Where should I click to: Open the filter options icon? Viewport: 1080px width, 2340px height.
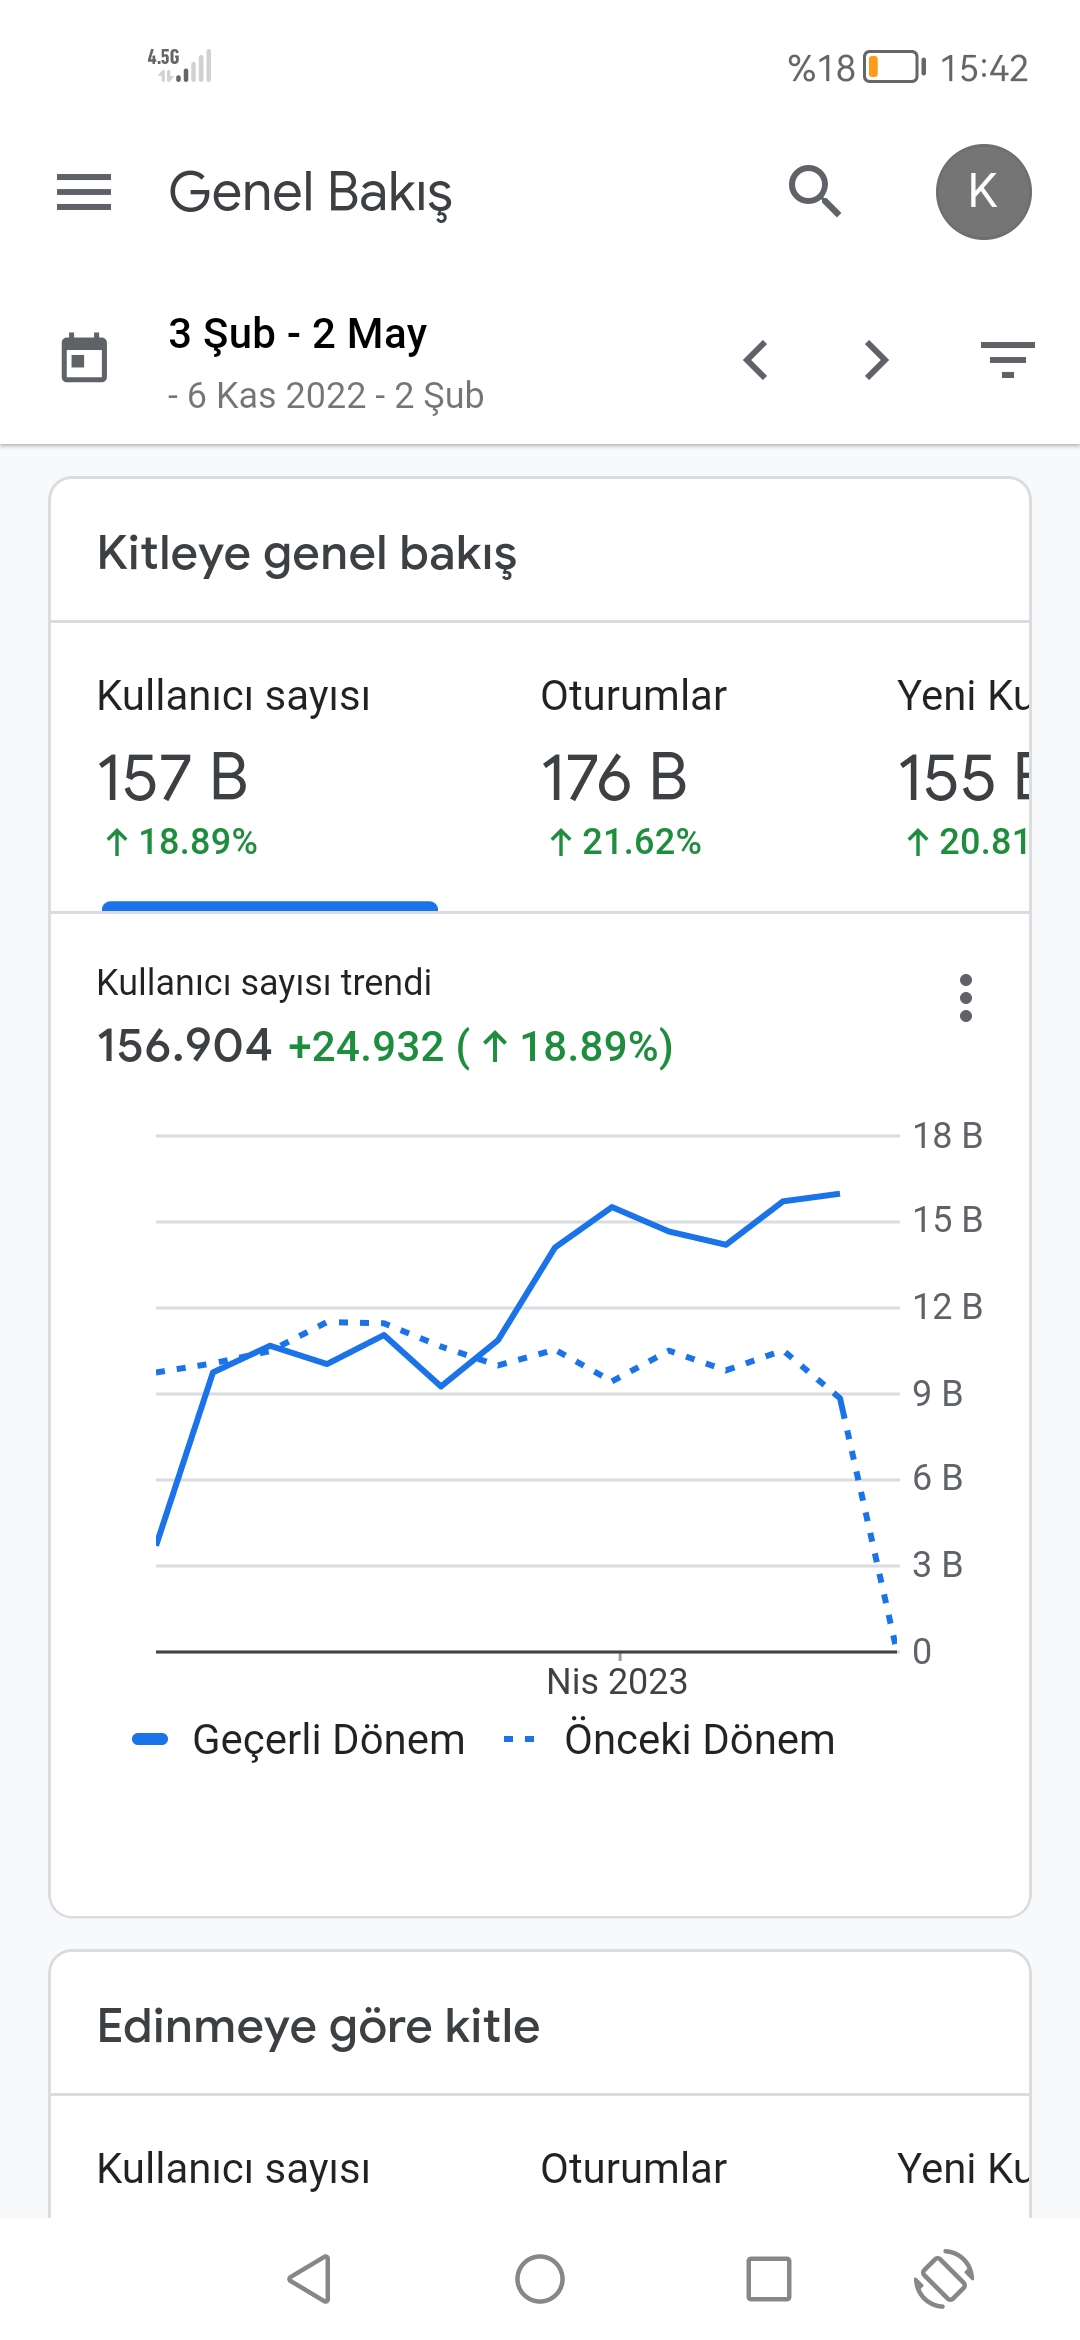(x=1007, y=360)
